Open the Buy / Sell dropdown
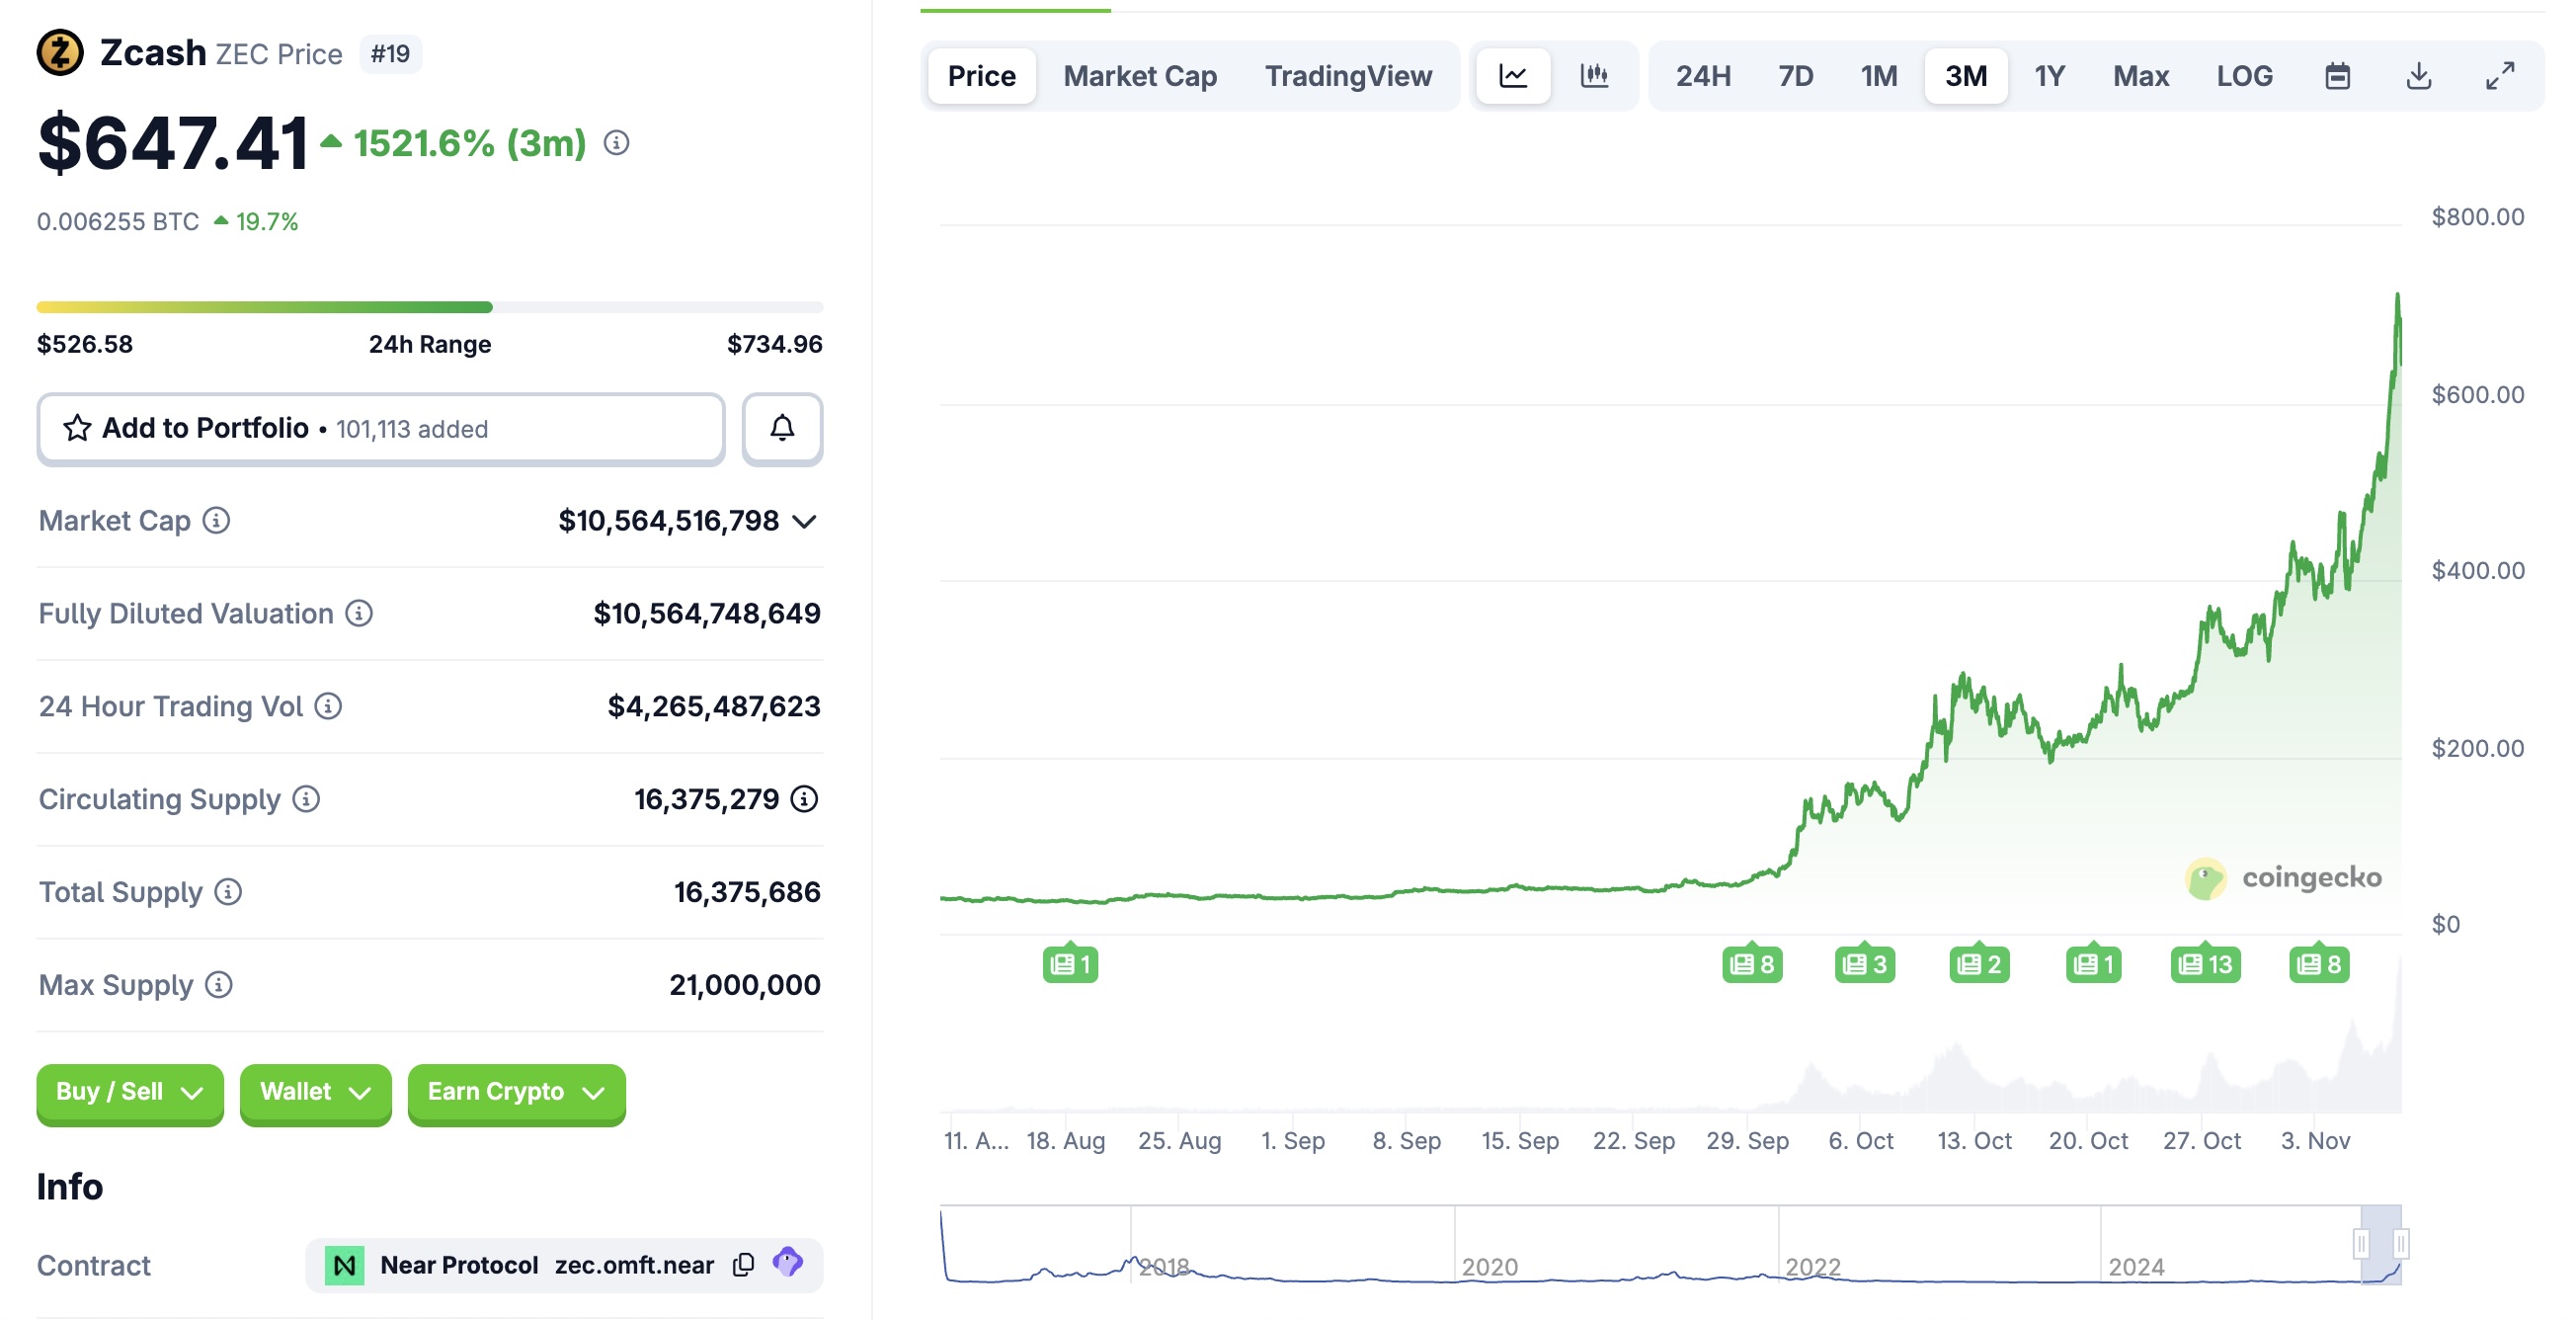 point(129,1092)
